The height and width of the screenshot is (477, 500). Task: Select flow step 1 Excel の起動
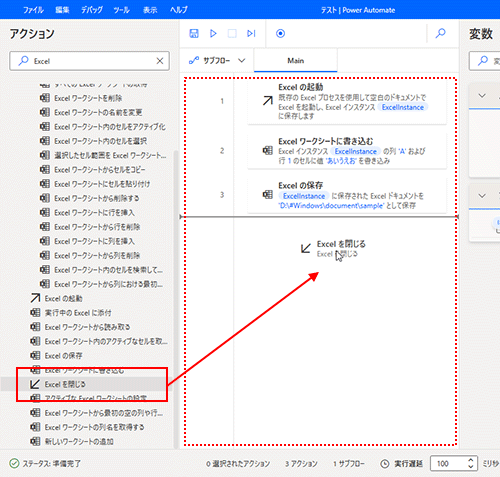click(x=347, y=102)
